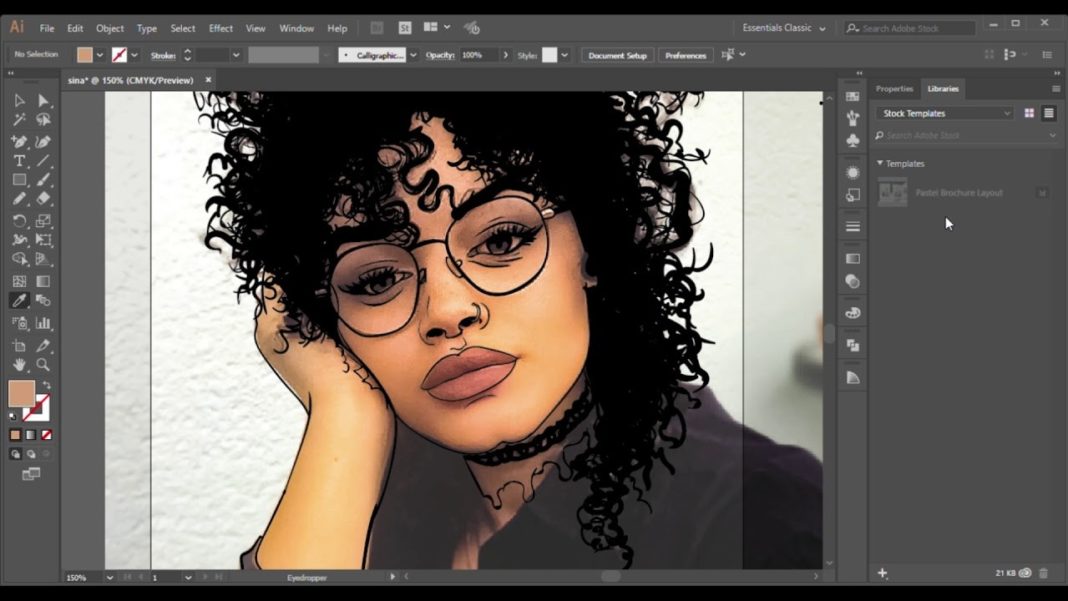
Task: Select the Type tool
Action: [18, 160]
